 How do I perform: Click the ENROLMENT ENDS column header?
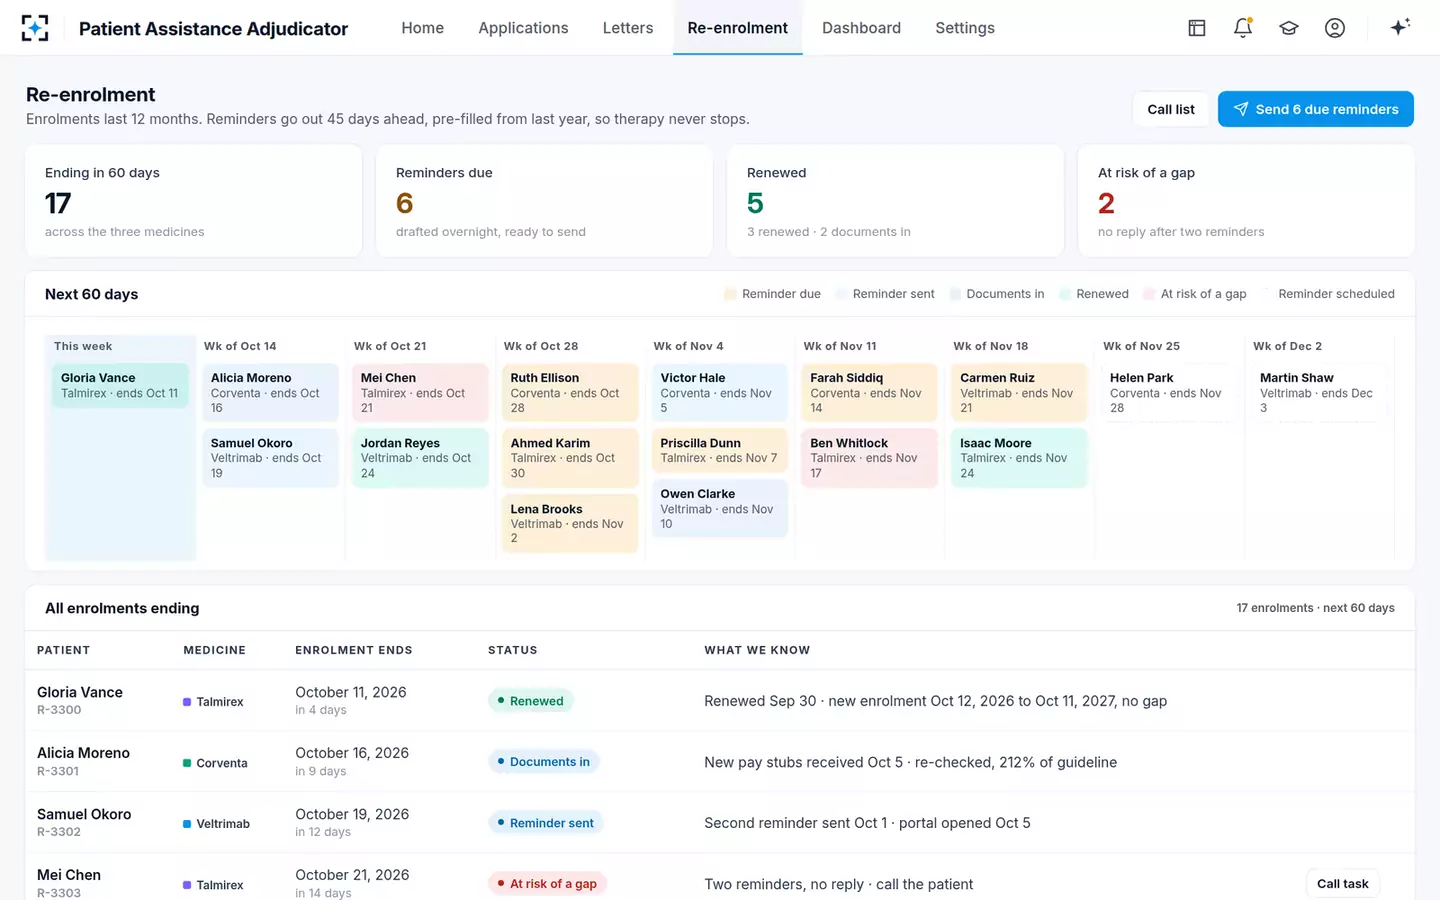354,650
